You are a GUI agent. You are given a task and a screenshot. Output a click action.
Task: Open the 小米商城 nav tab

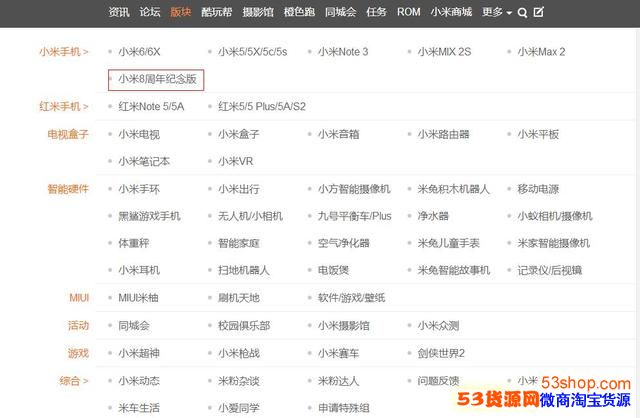451,12
